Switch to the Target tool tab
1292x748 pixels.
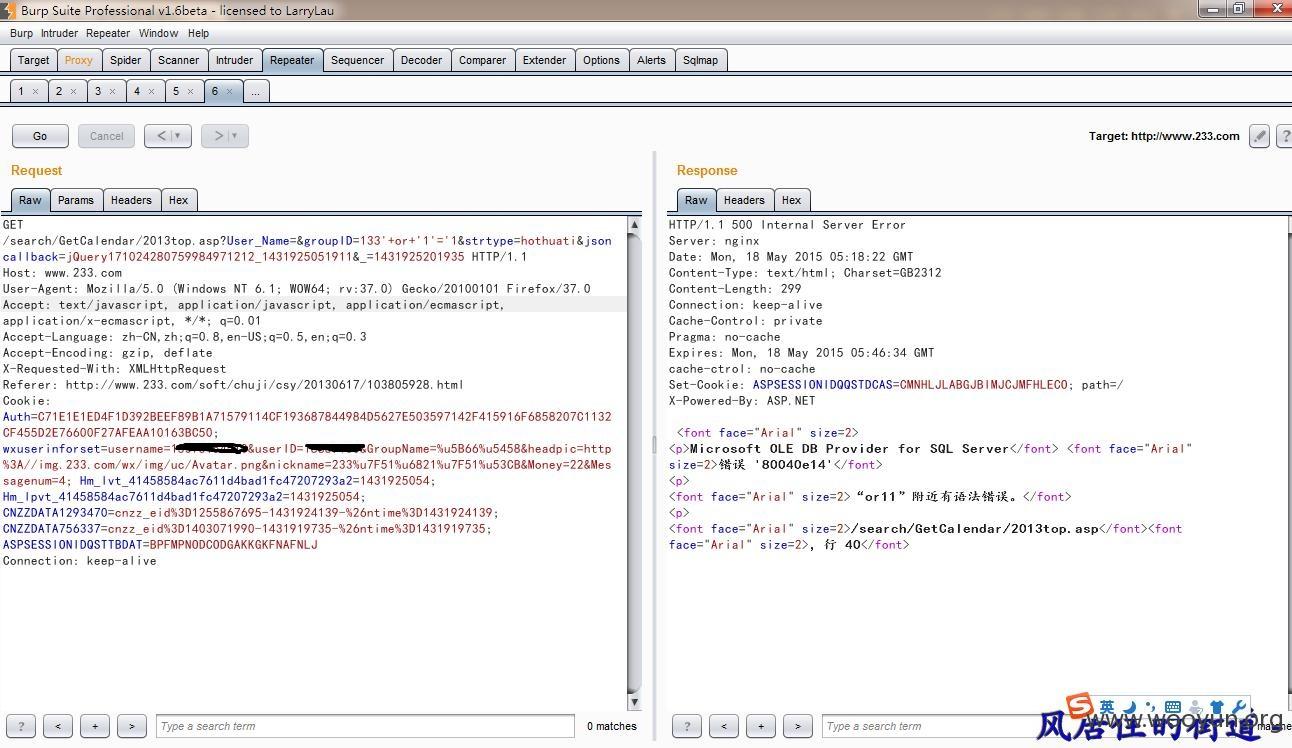coord(33,60)
